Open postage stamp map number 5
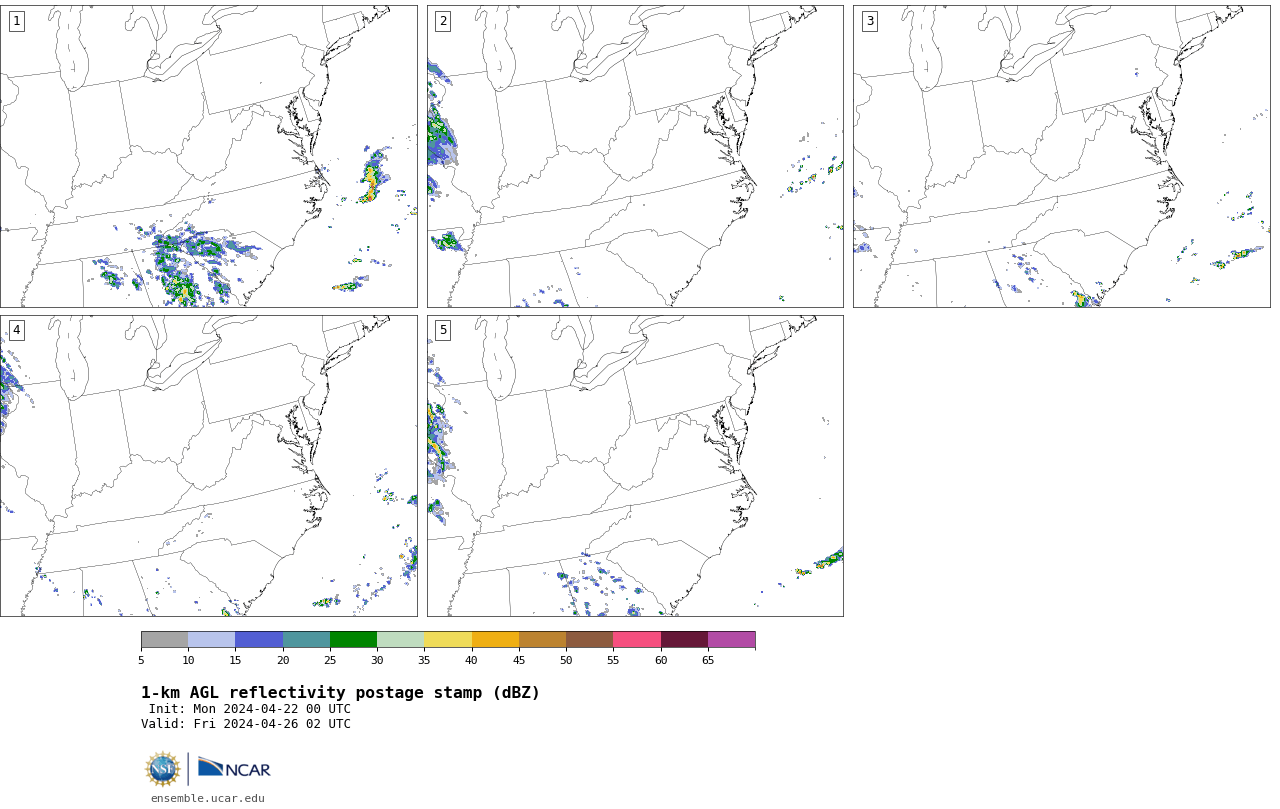The width and height of the screenshot is (1280, 809). (x=635, y=466)
